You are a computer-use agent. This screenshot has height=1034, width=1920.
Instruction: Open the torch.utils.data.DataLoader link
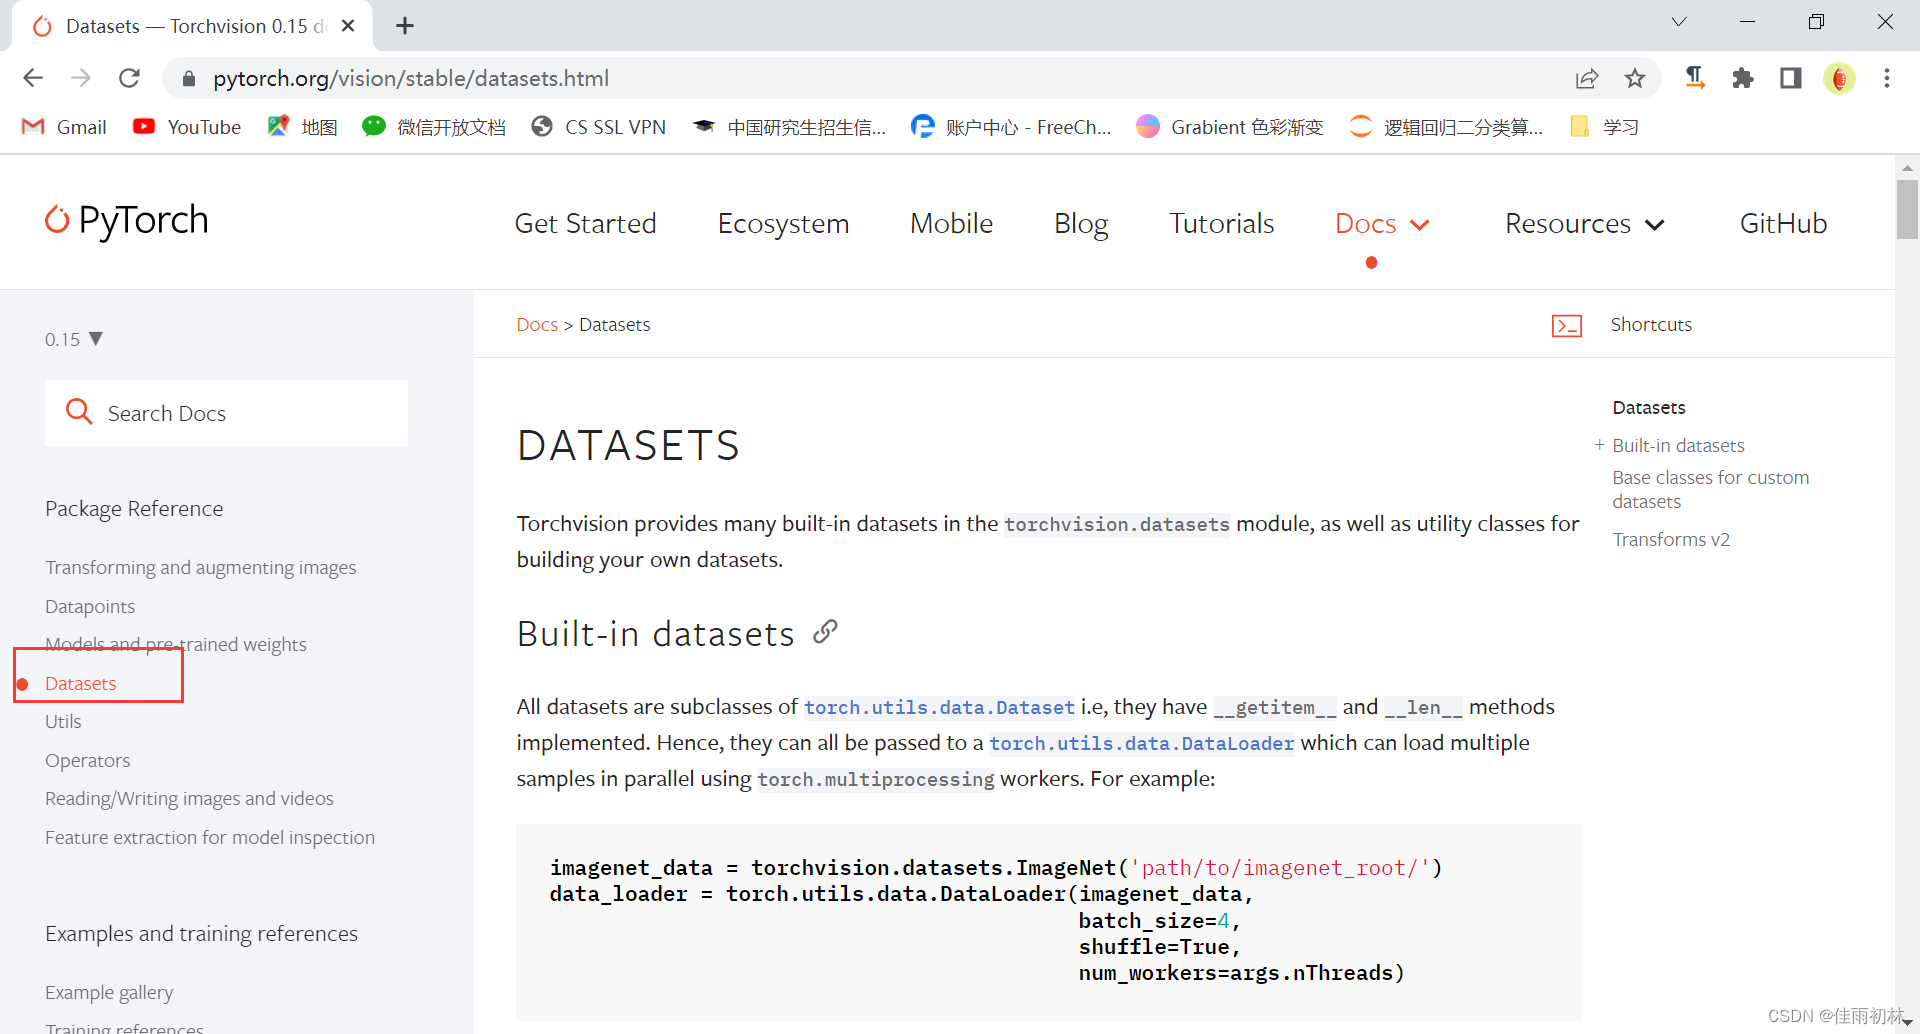(x=1141, y=743)
